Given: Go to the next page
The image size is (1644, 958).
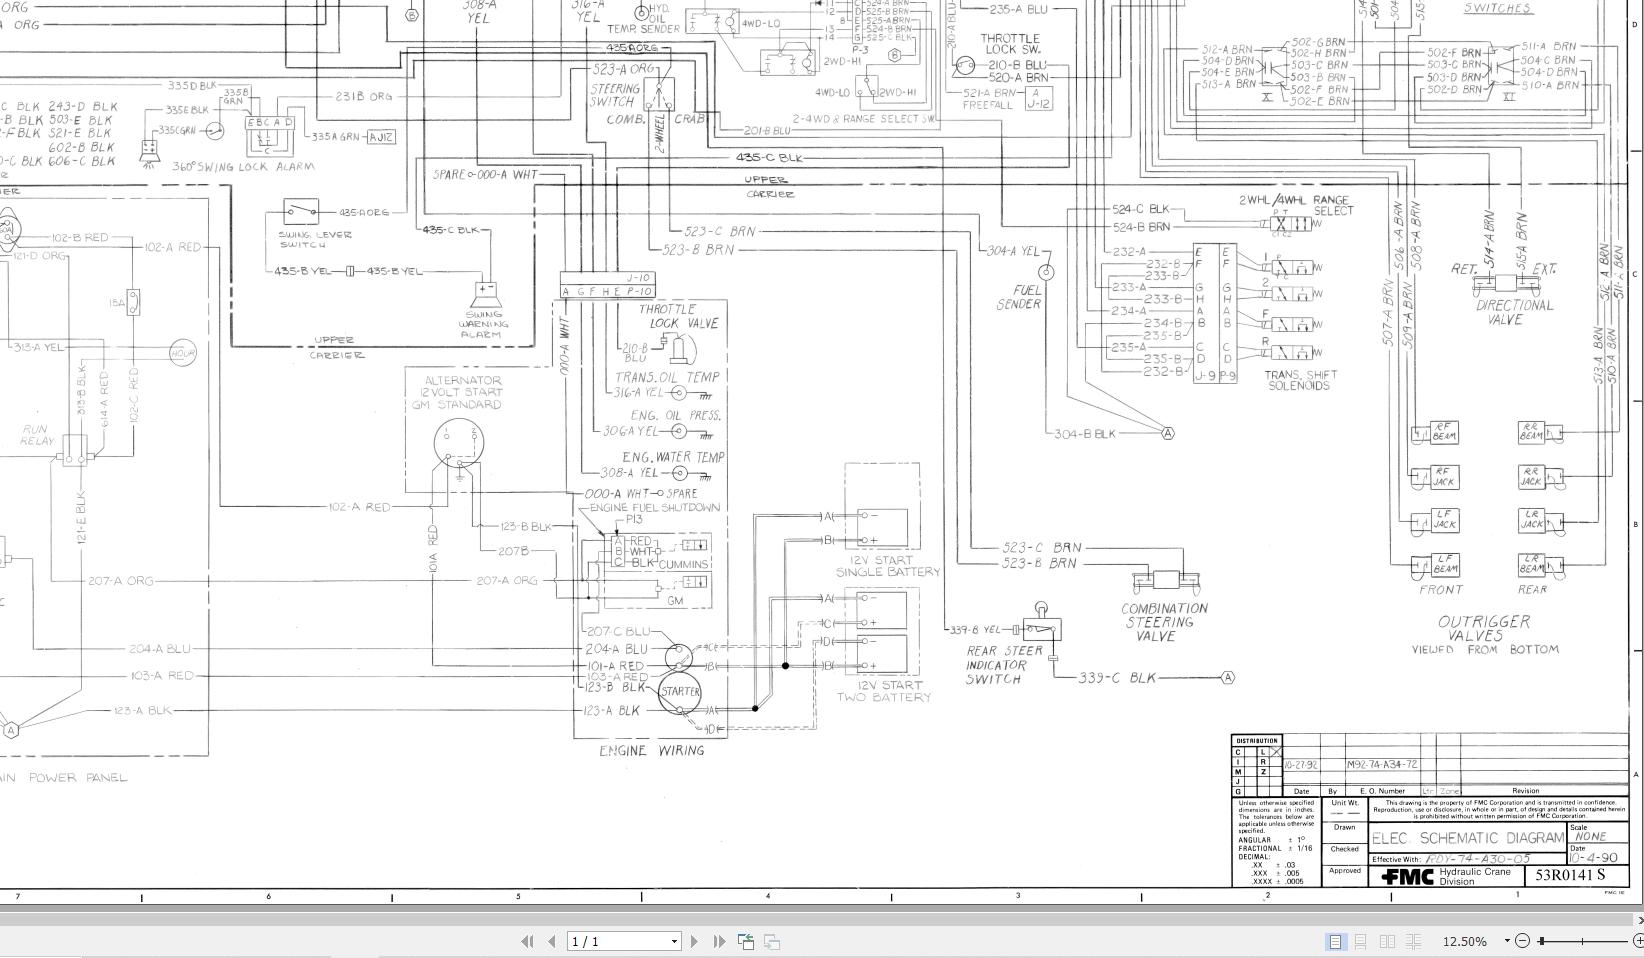Looking at the screenshot, I should point(695,941).
